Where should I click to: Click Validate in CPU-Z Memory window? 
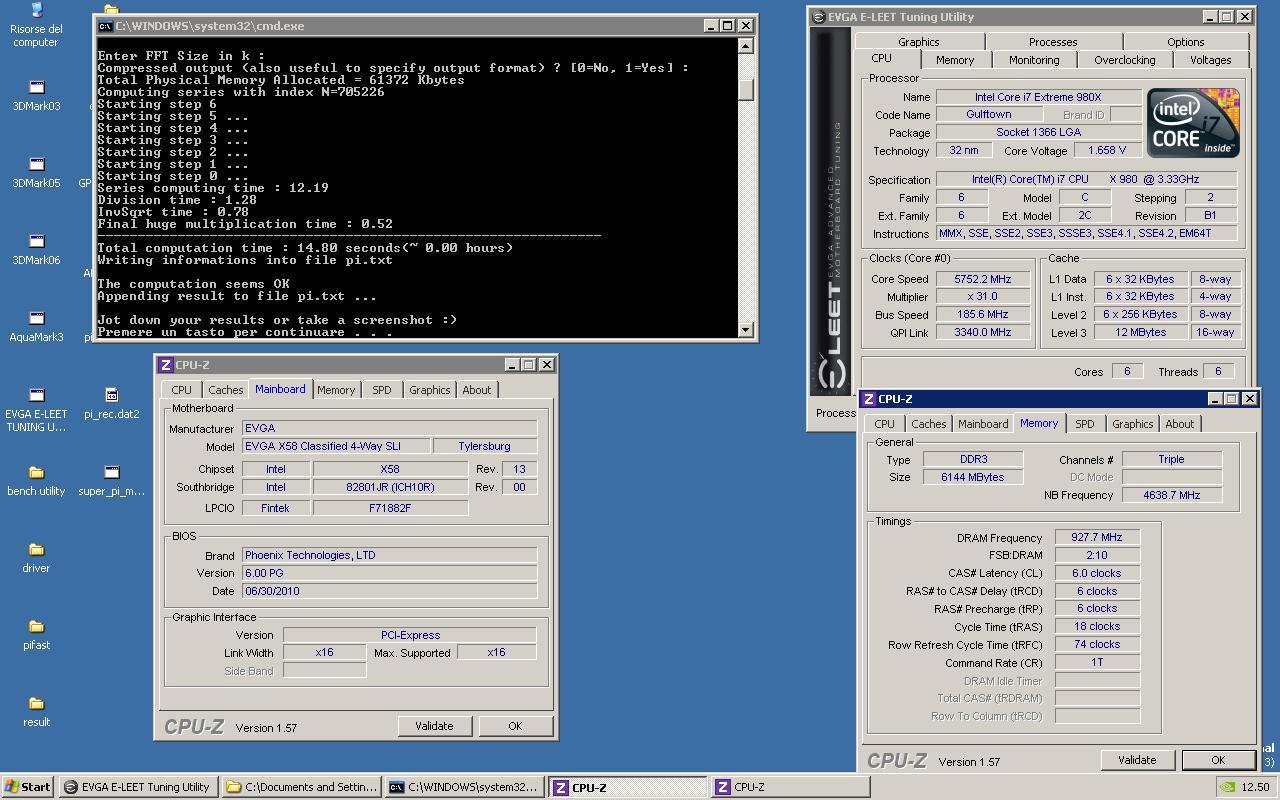1136,760
